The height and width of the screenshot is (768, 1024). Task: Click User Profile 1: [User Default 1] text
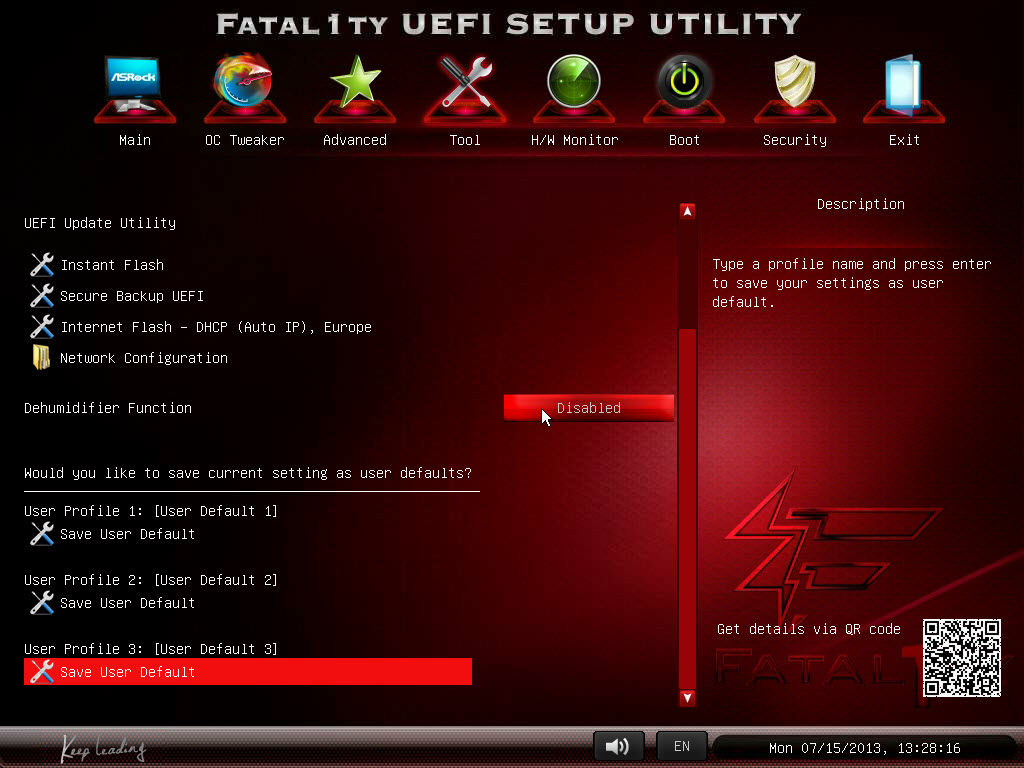tap(151, 511)
